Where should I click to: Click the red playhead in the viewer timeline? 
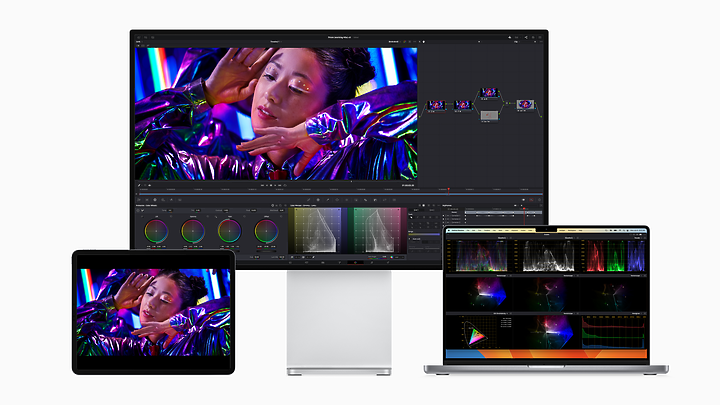coord(449,190)
